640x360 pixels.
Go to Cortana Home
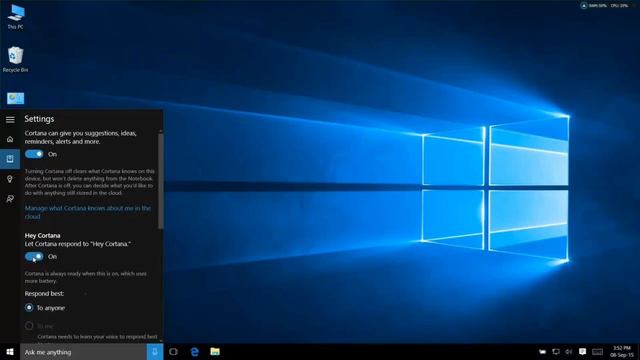10,139
